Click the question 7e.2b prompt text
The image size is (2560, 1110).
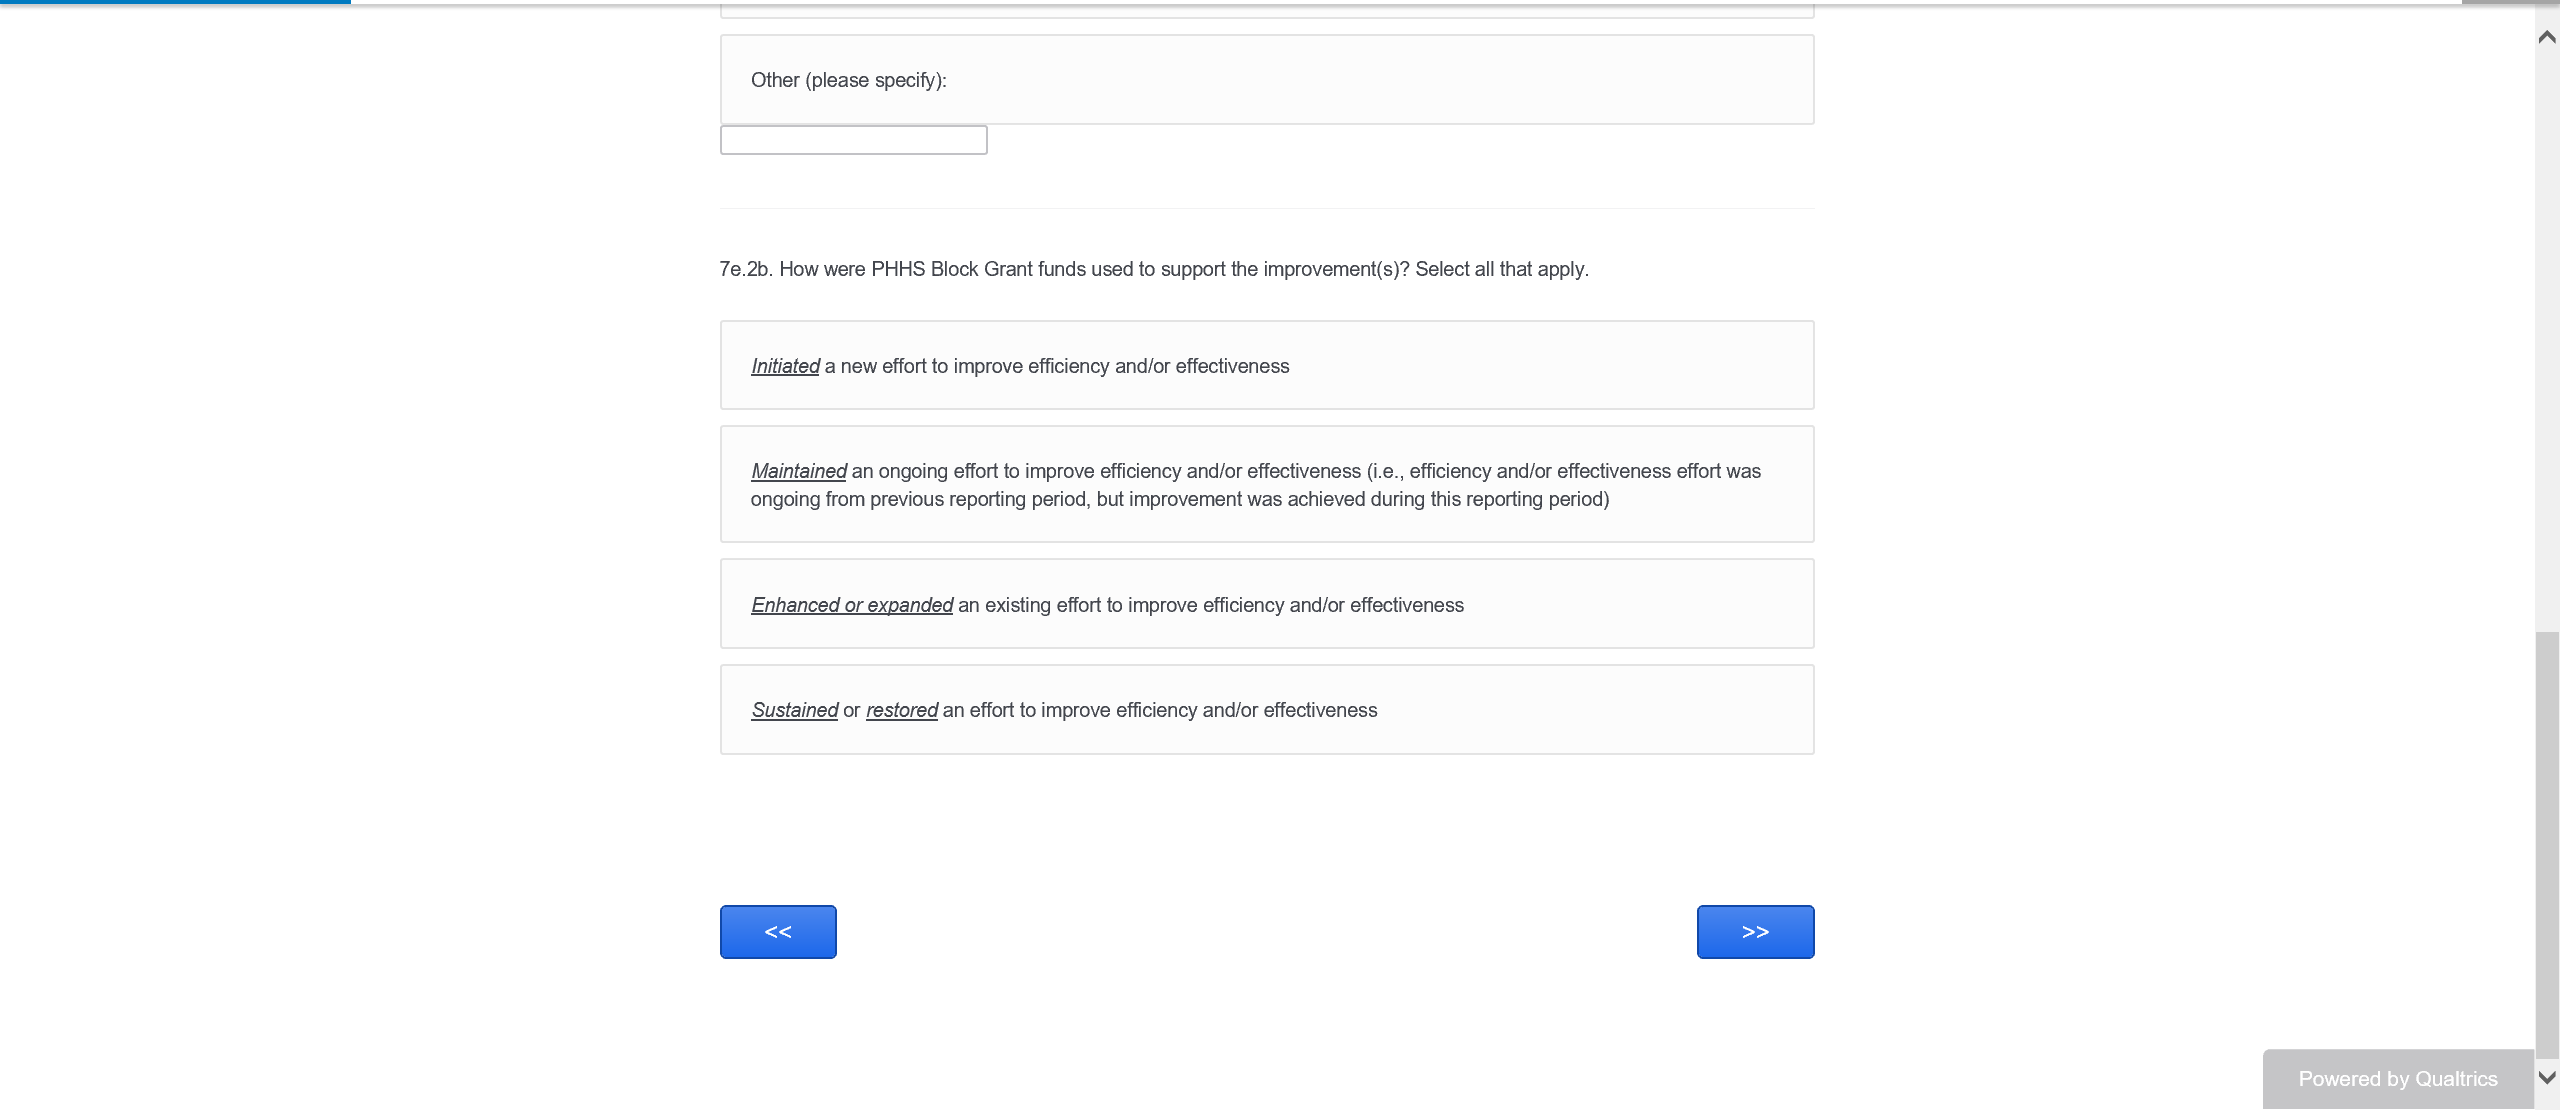pyautogui.click(x=1153, y=269)
